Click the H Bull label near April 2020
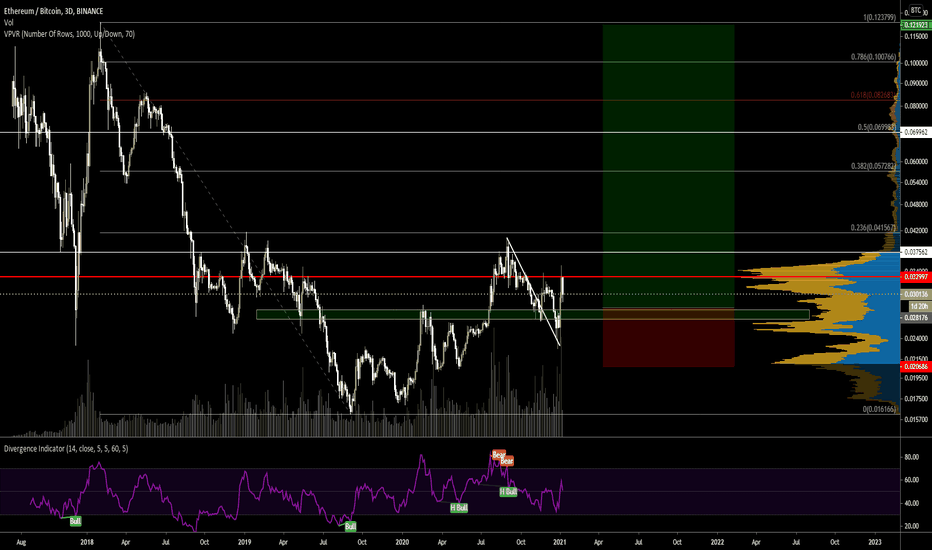Image resolution: width=932 pixels, height=550 pixels. (459, 508)
